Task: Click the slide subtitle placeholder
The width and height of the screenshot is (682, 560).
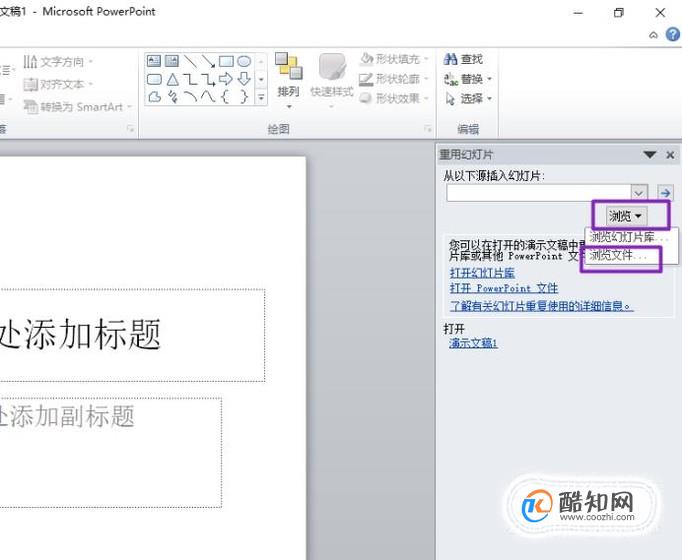Action: pos(111,452)
